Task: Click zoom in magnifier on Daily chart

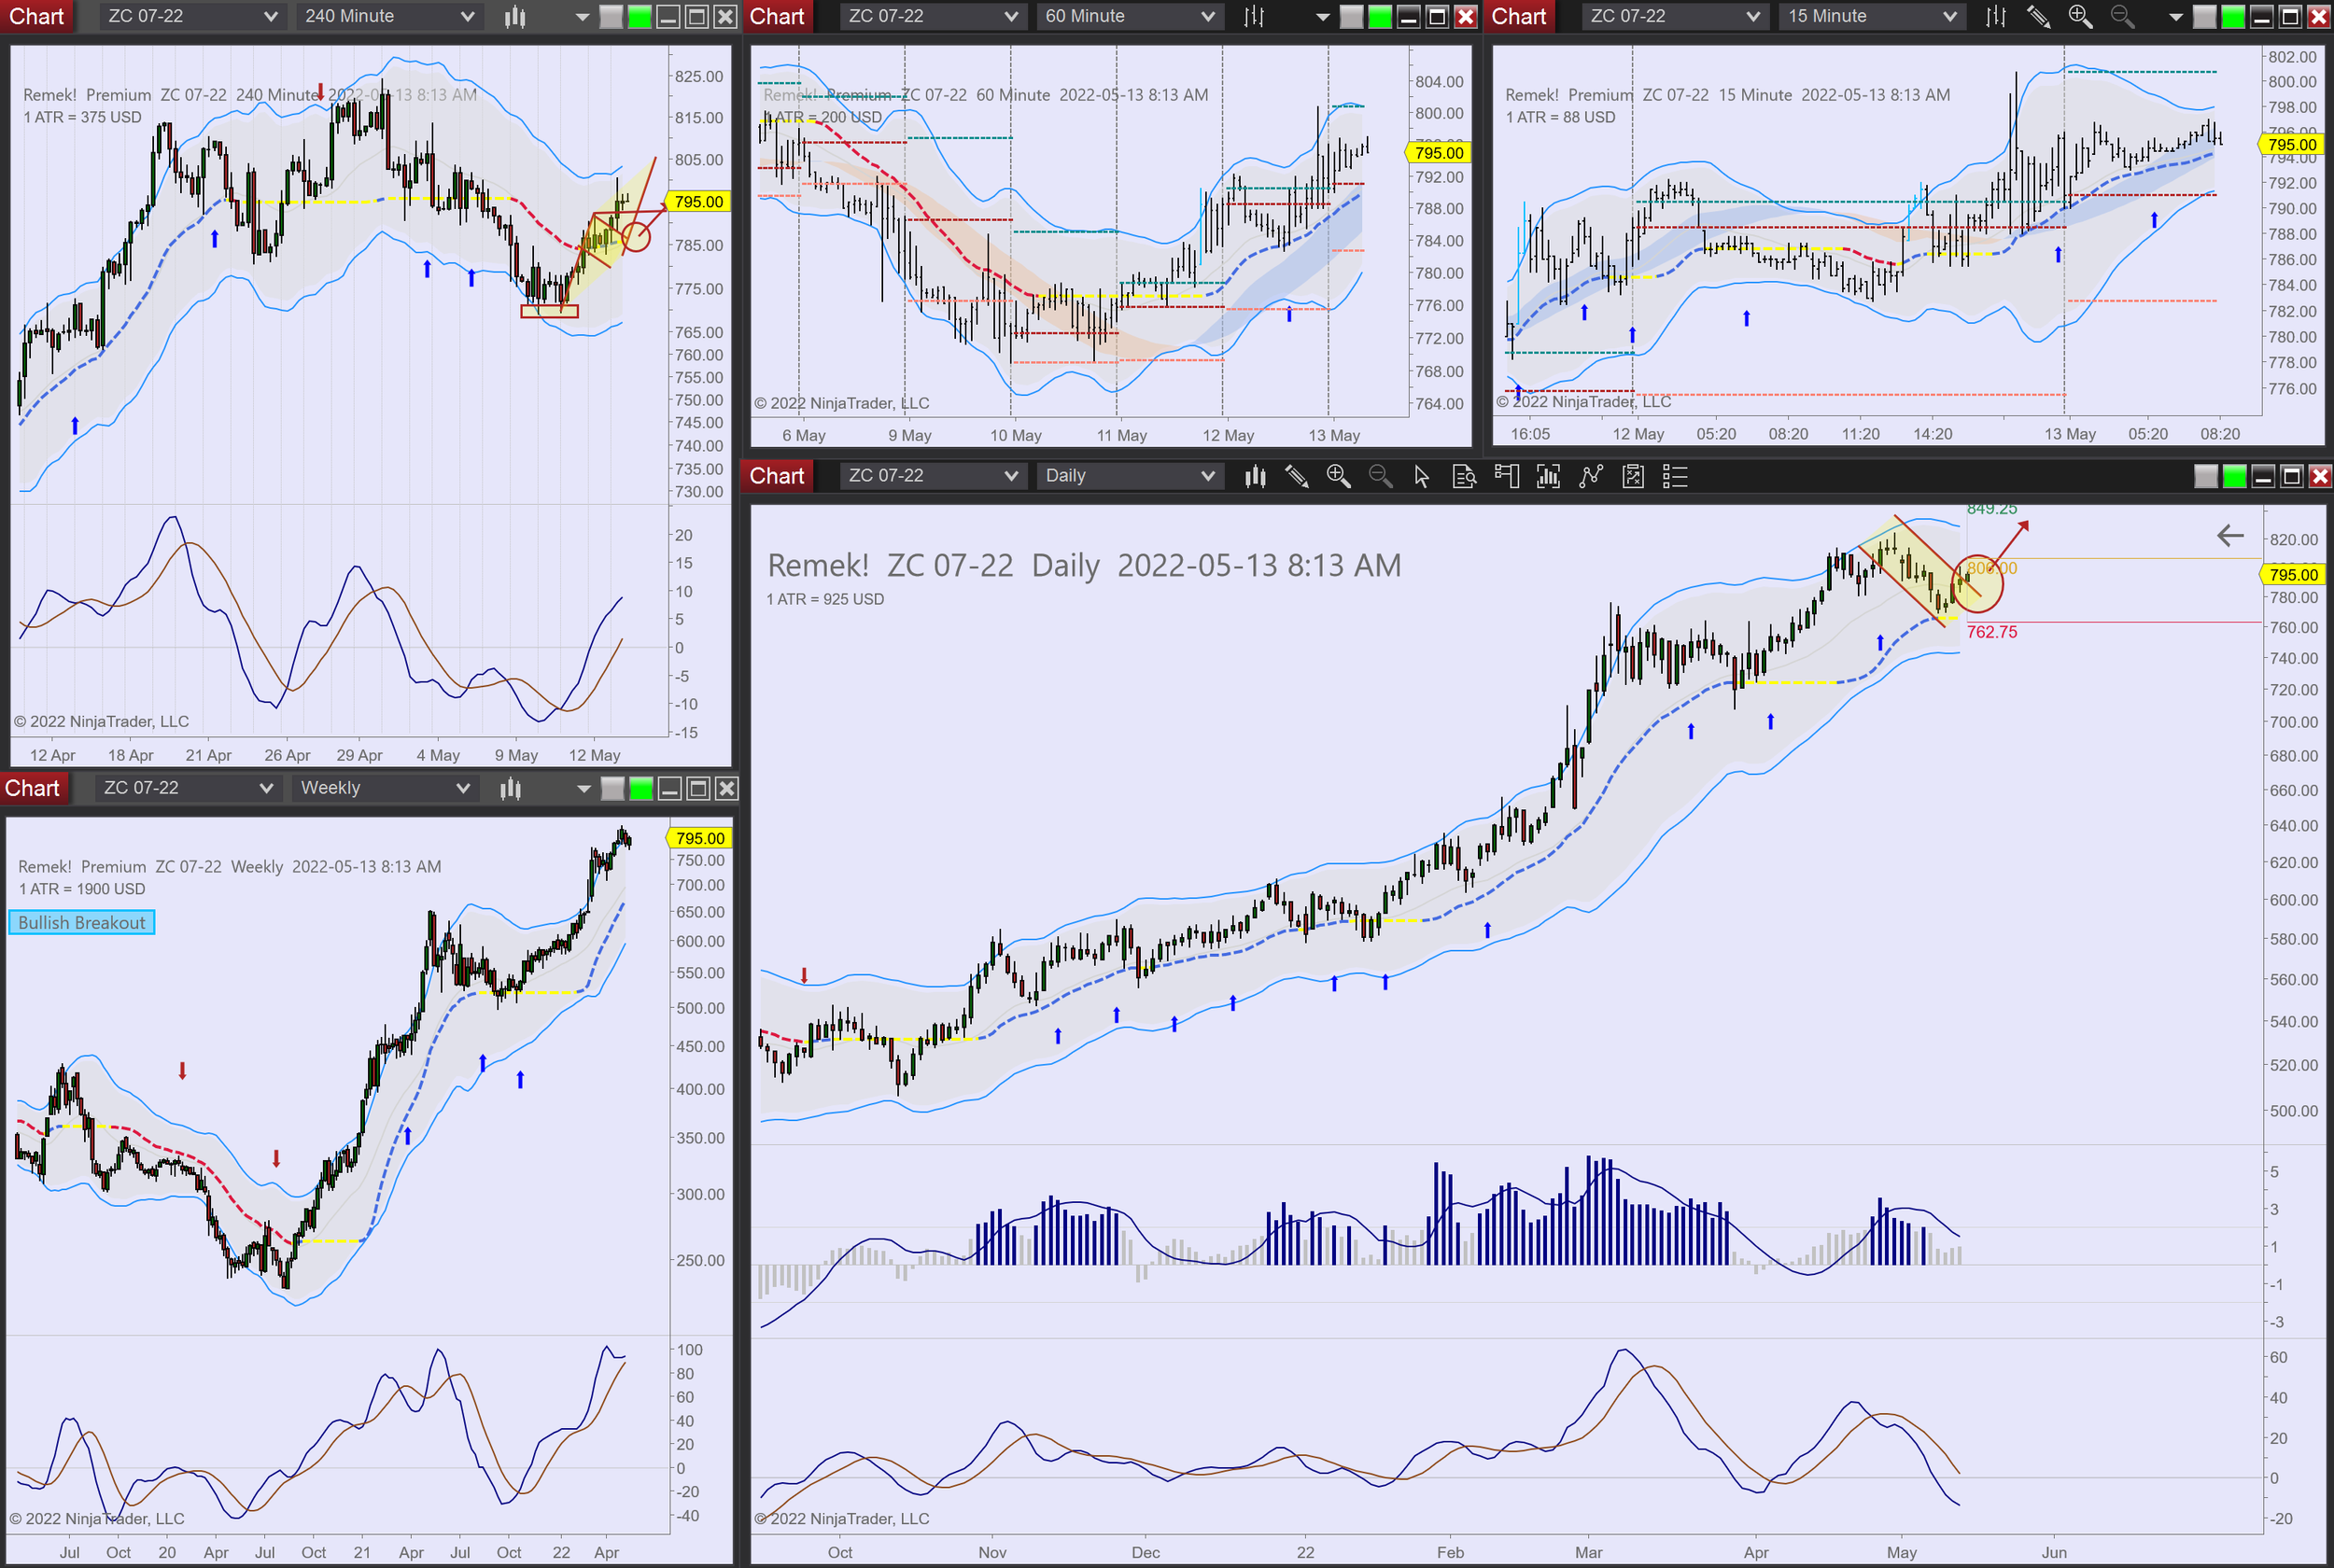Action: 1338,476
